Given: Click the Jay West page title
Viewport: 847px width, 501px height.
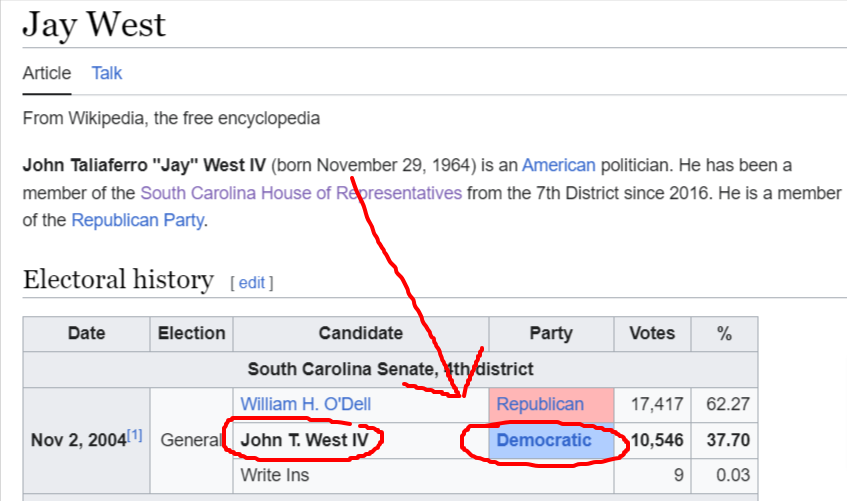Looking at the screenshot, I should [94, 25].
